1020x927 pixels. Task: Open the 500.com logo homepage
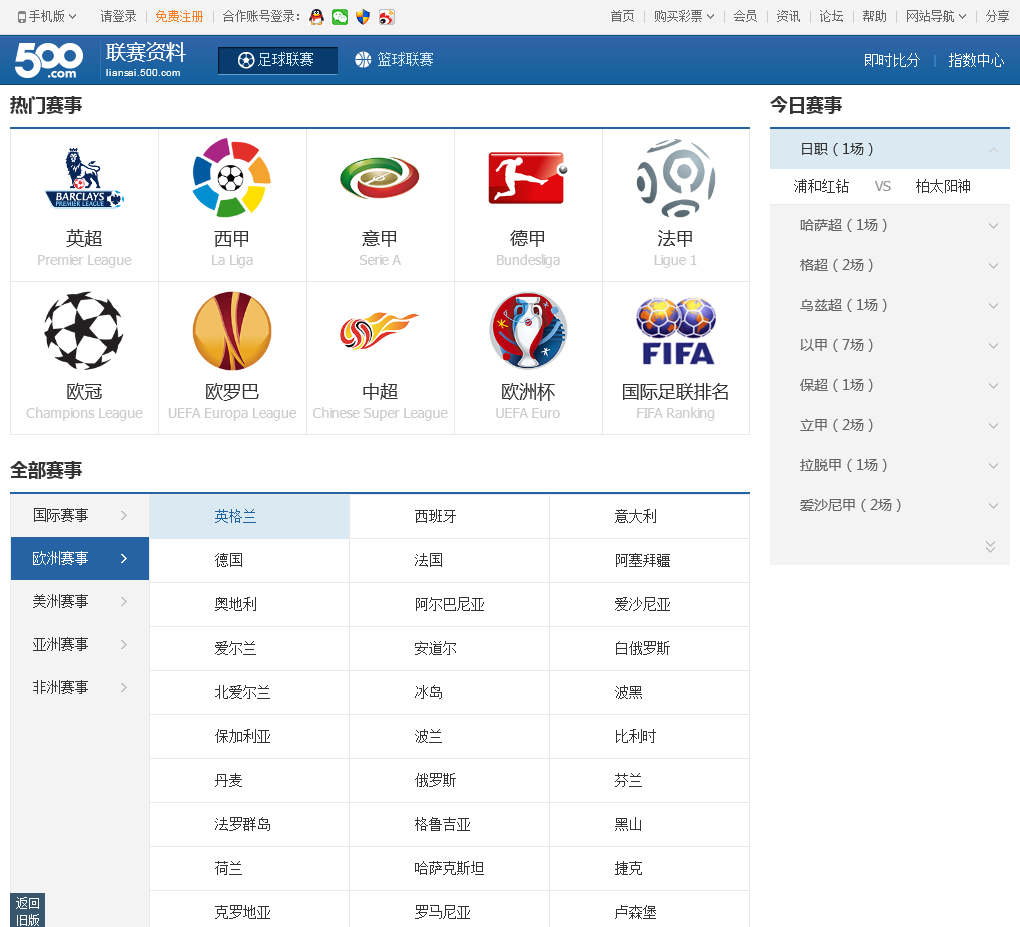click(x=49, y=60)
